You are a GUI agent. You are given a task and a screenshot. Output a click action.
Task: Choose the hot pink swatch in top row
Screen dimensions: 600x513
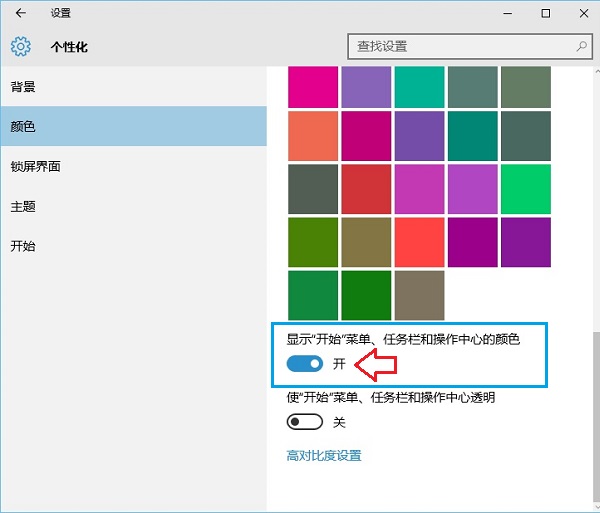313,87
